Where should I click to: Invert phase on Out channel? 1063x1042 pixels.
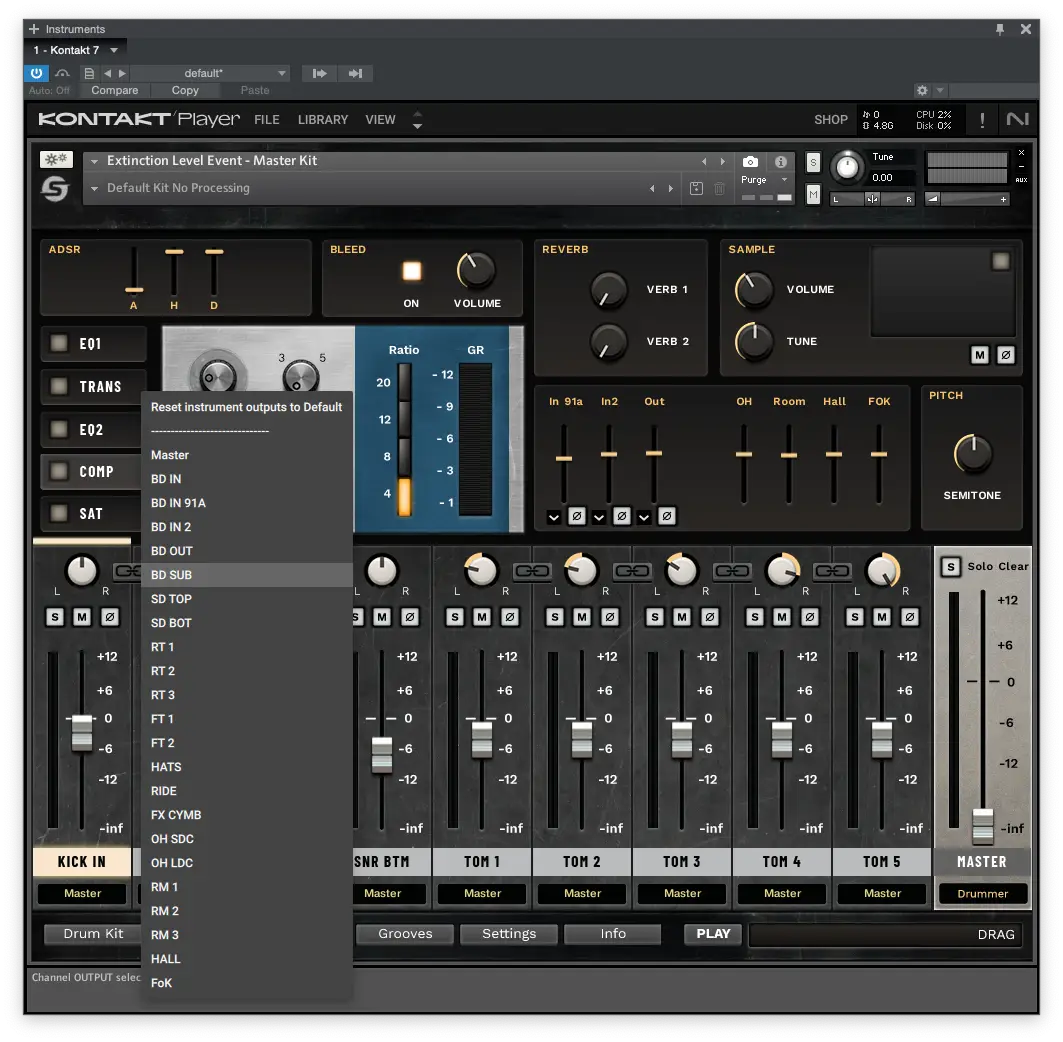(666, 517)
